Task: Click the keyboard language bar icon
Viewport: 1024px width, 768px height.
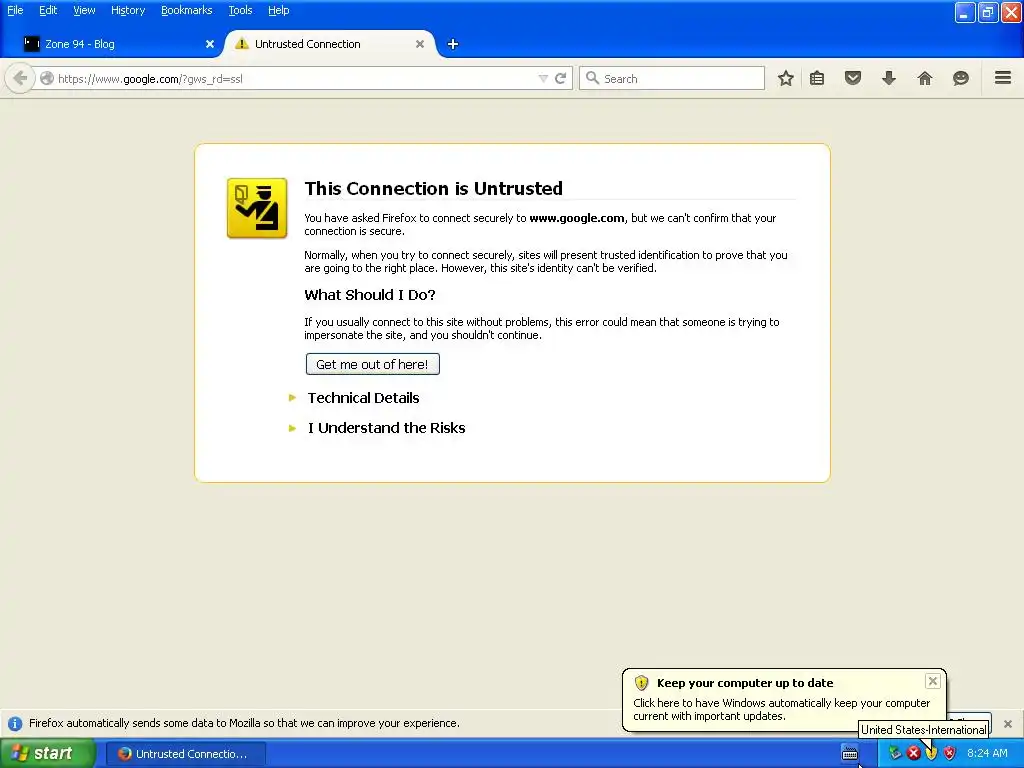Action: 850,754
